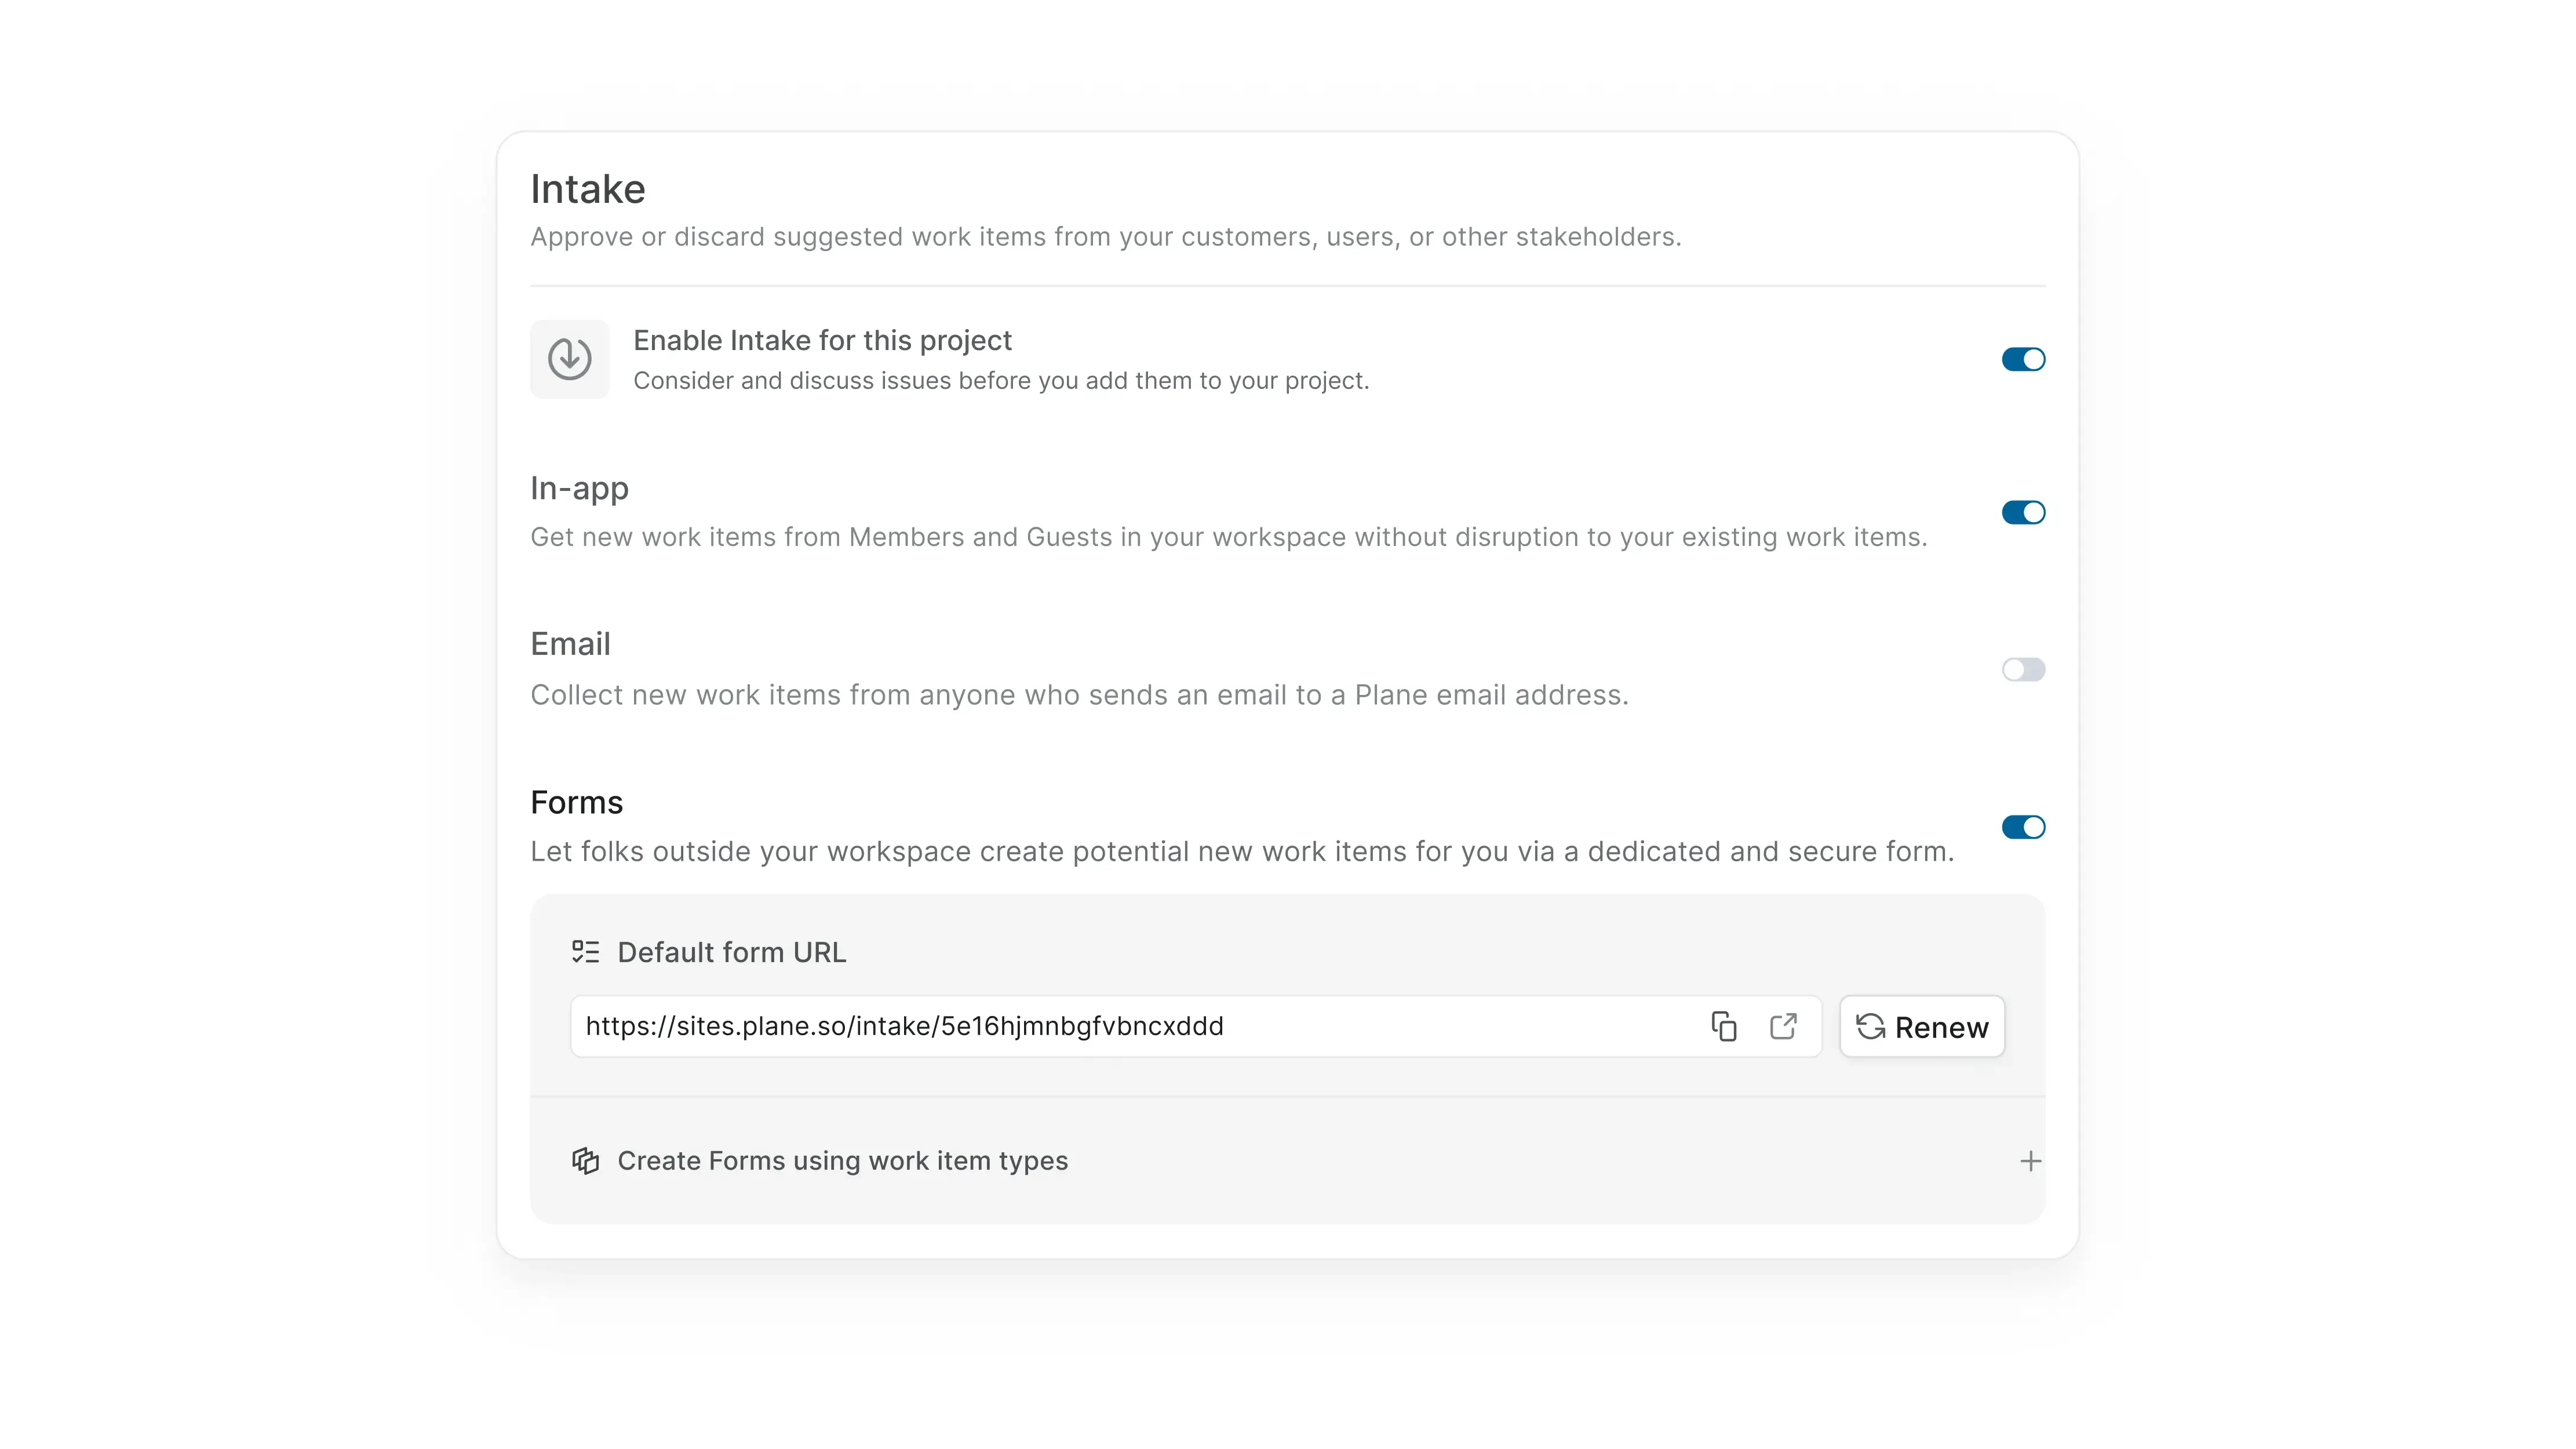The width and height of the screenshot is (2576, 1449).
Task: Enable the Email intake toggle
Action: pos(2023,669)
